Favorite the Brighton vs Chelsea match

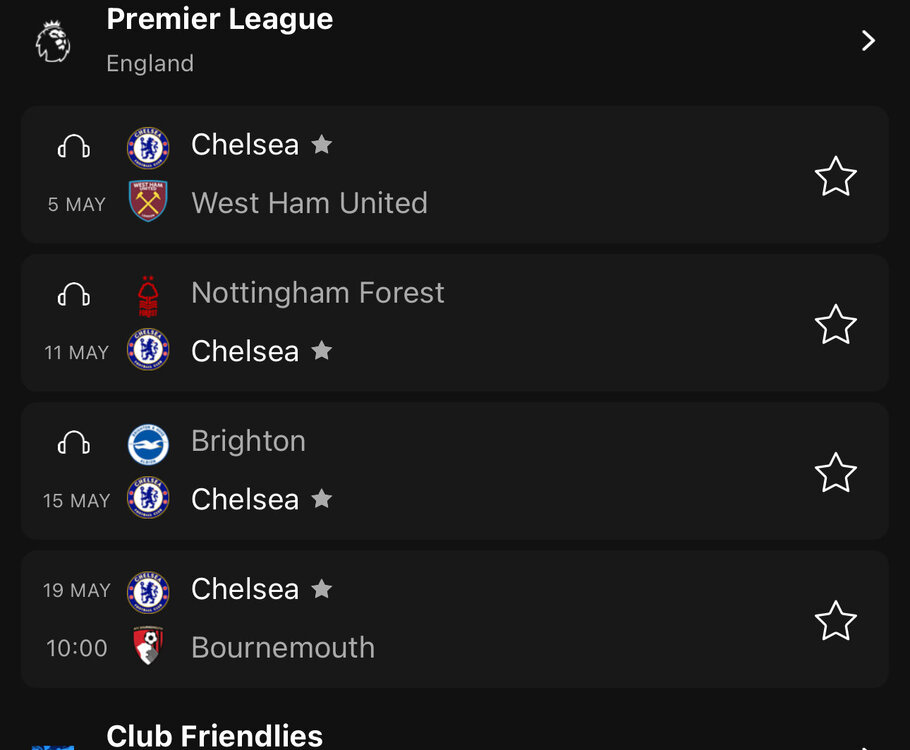(x=836, y=473)
